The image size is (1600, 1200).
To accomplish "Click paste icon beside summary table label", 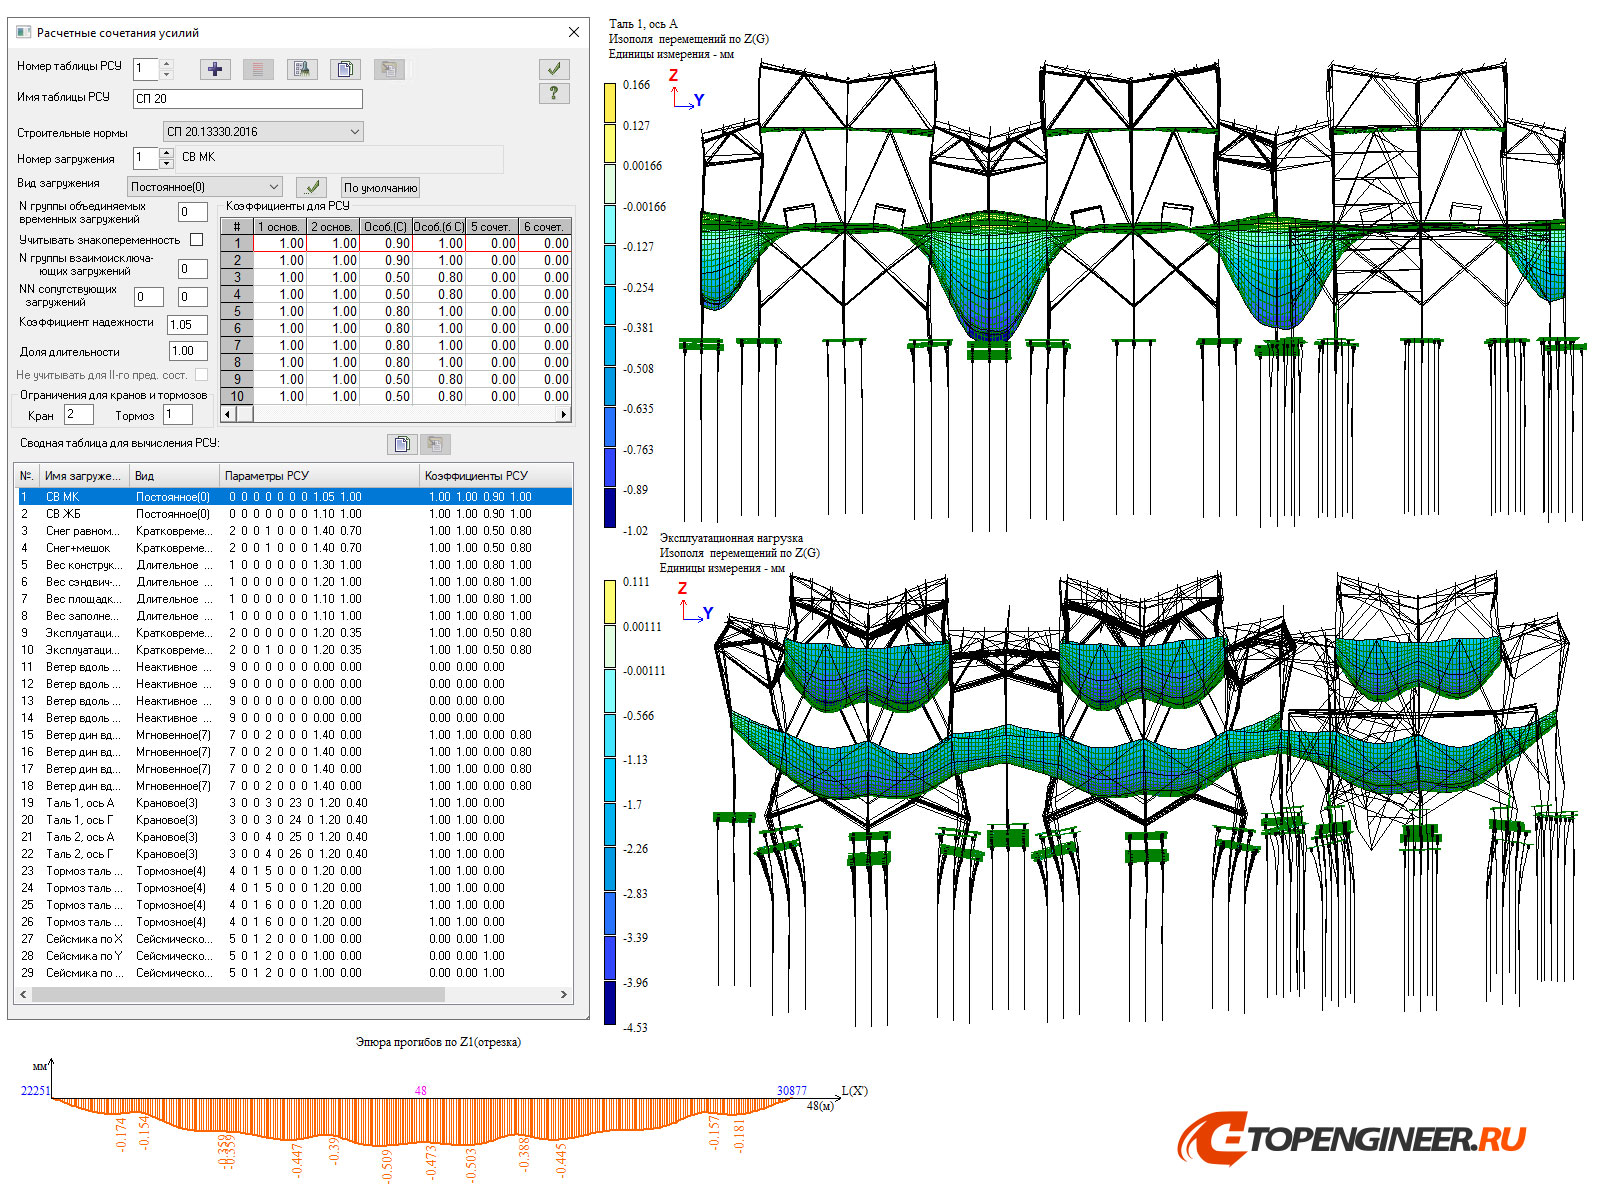I will tap(435, 444).
